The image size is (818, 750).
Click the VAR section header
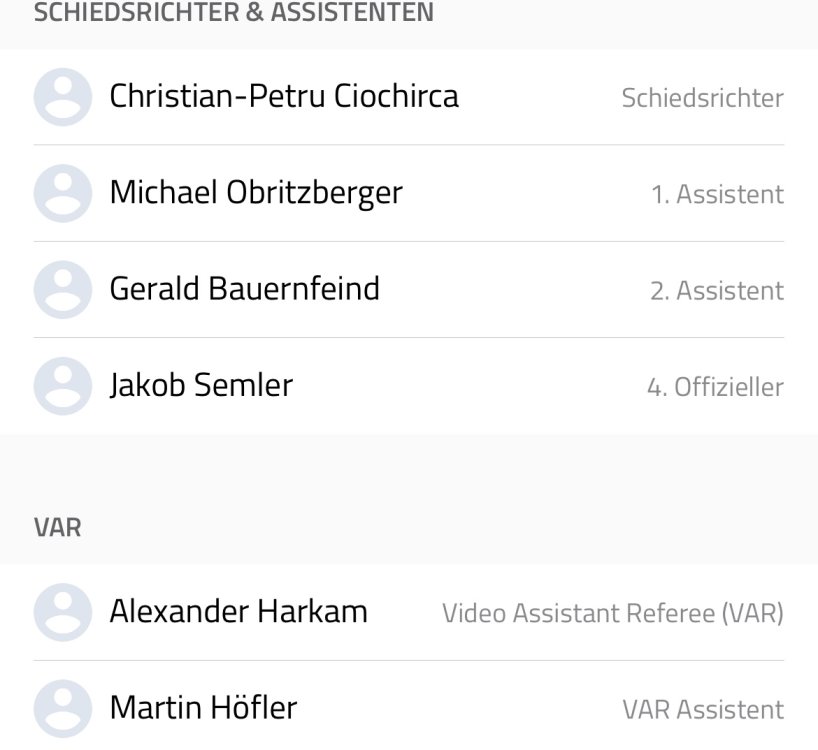click(58, 528)
